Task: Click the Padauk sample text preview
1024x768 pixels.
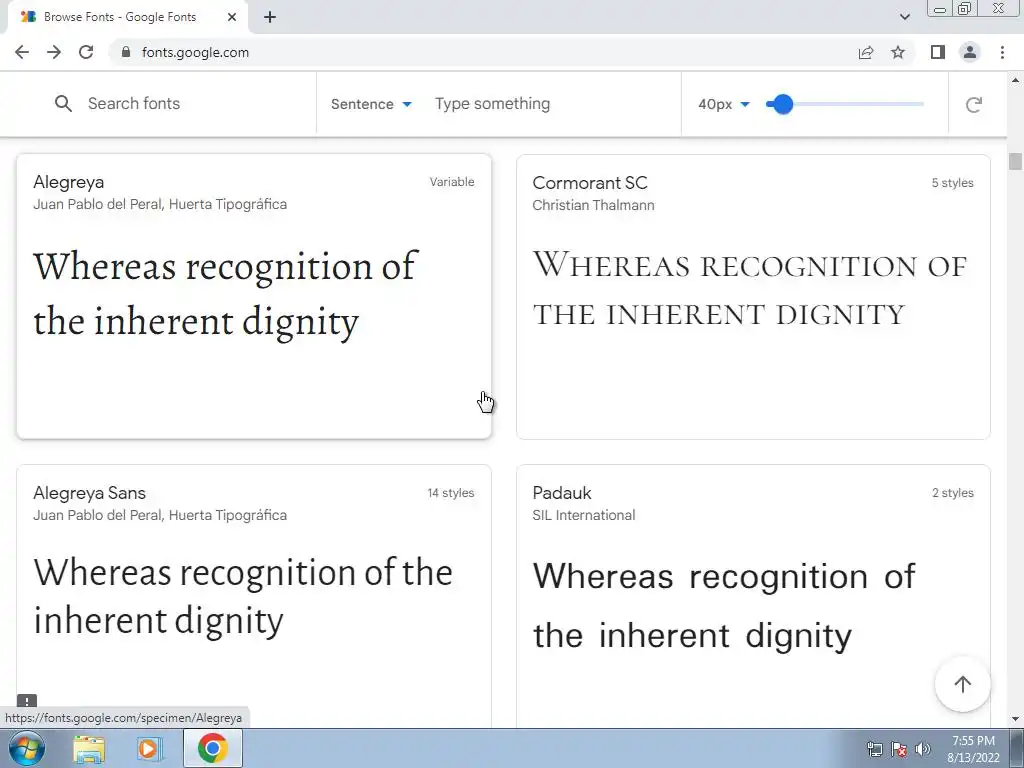Action: coord(724,606)
